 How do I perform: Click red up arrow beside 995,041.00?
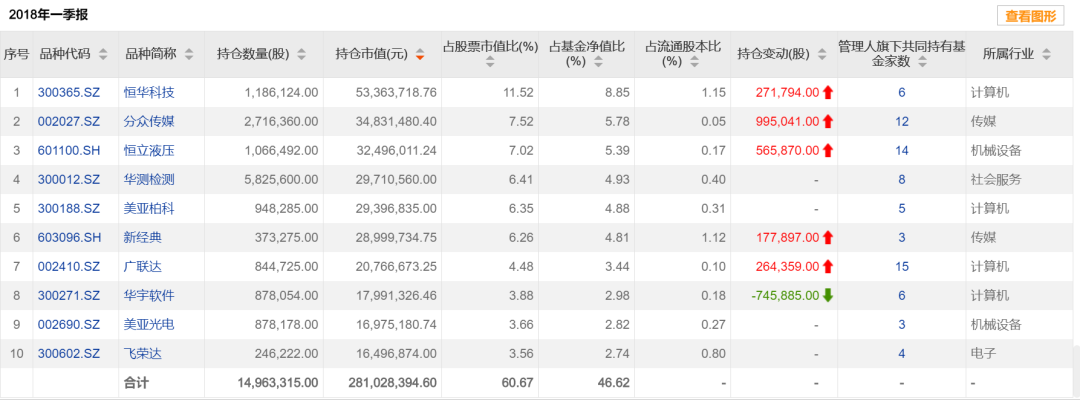(828, 122)
